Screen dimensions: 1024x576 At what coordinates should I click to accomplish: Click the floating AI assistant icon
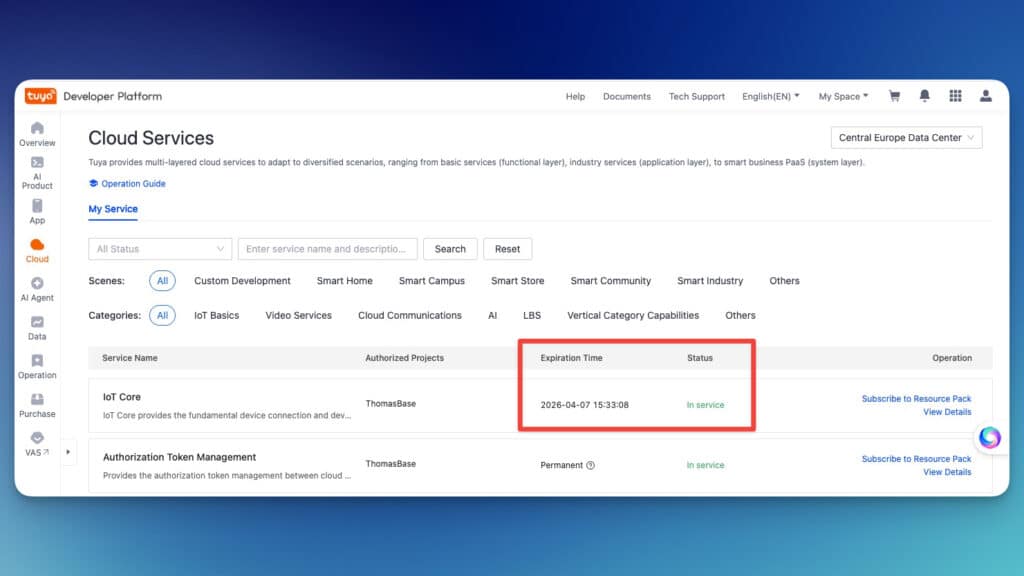[990, 437]
